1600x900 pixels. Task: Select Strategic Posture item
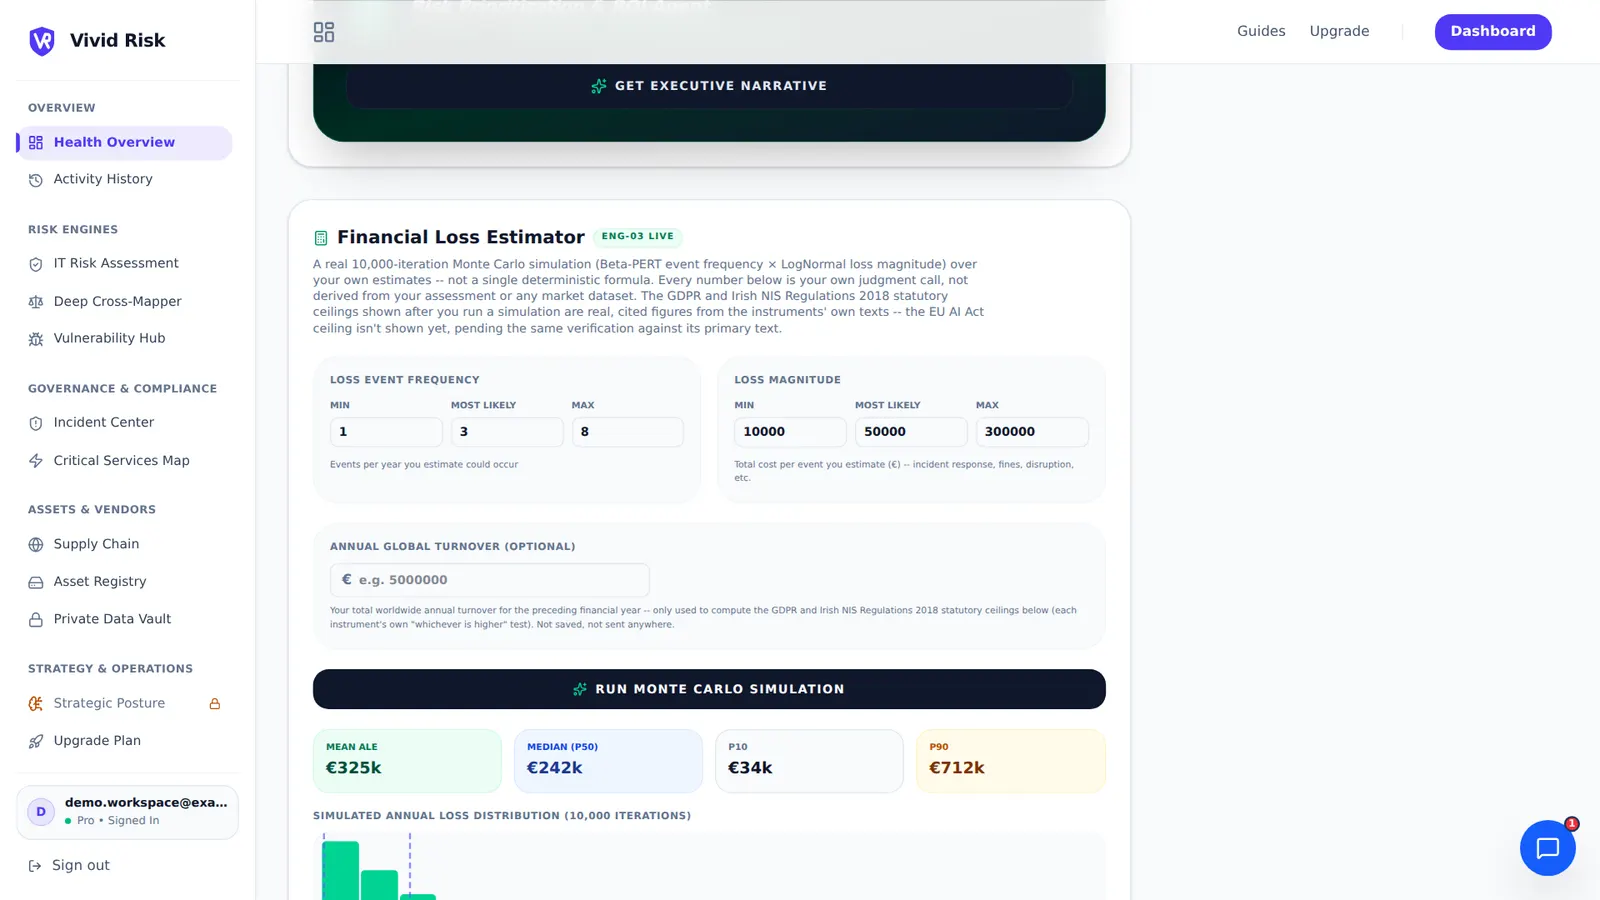(x=125, y=704)
